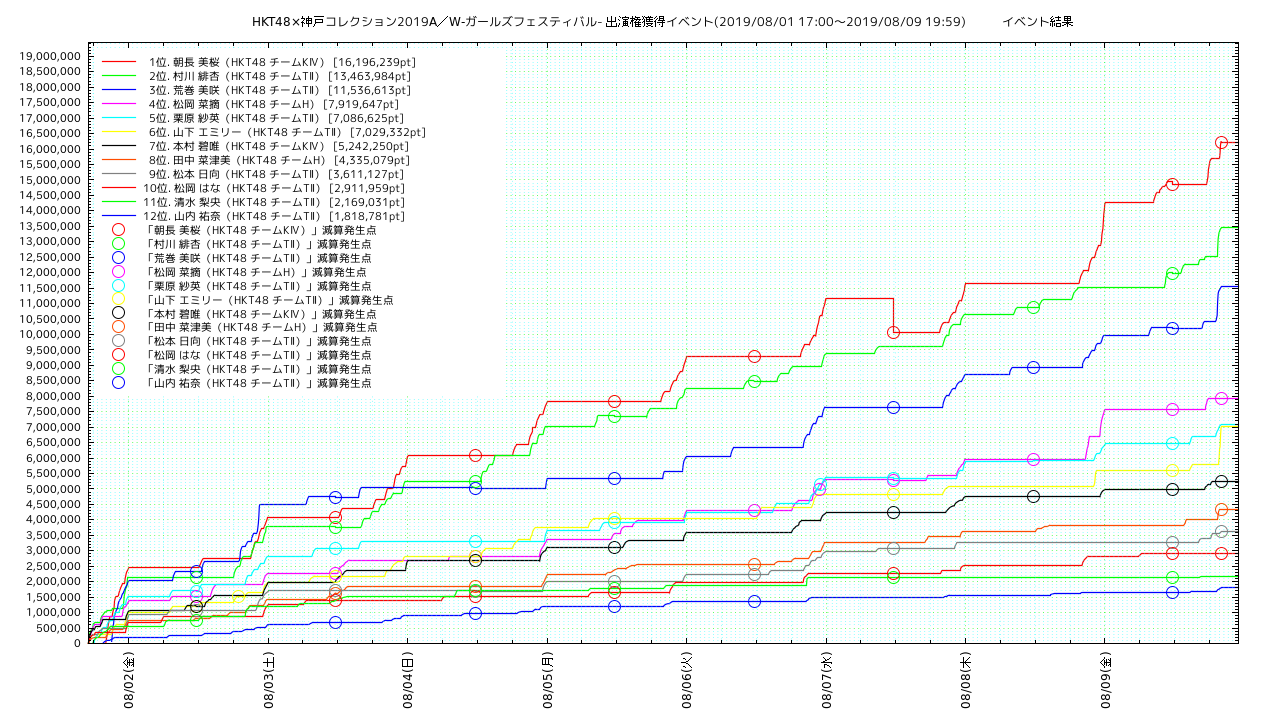
Task: Click the 19,000,000 label on the y-axis
Action: coord(50,55)
